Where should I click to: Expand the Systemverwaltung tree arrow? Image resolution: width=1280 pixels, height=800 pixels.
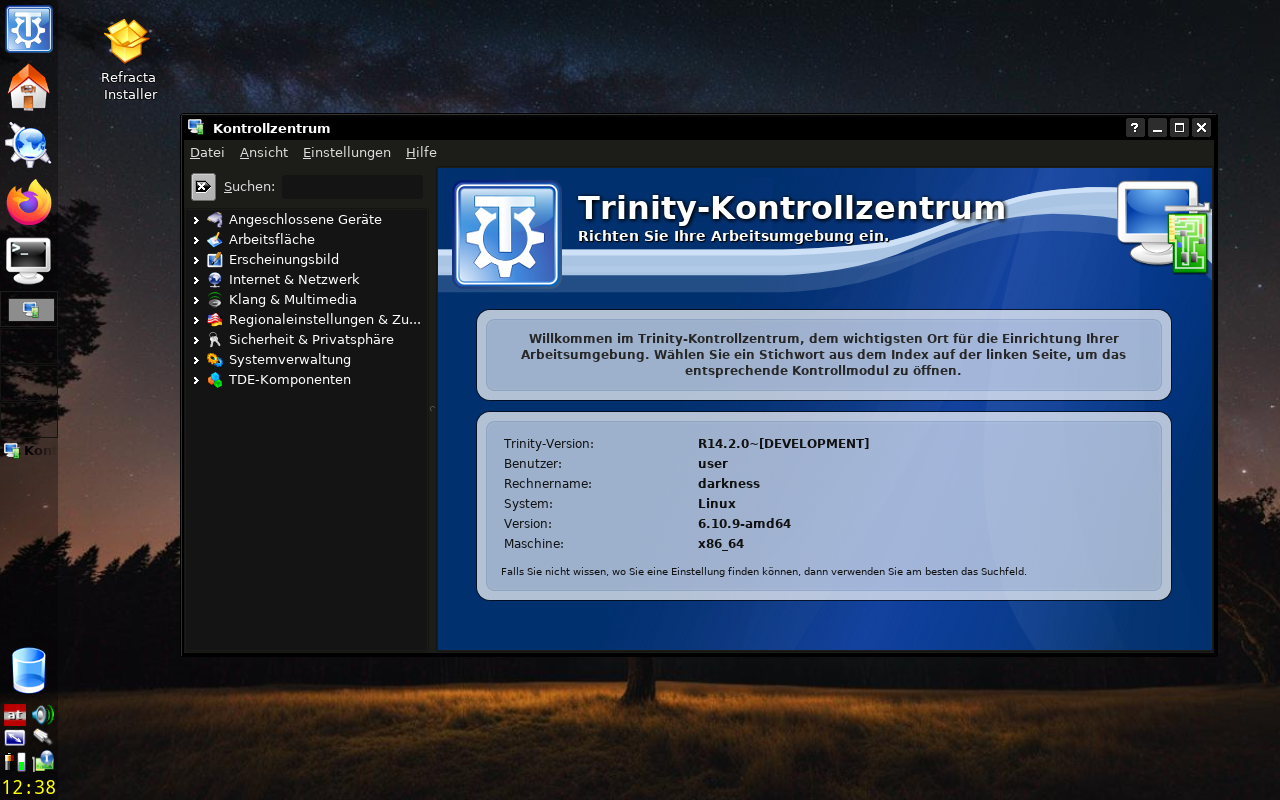[196, 360]
